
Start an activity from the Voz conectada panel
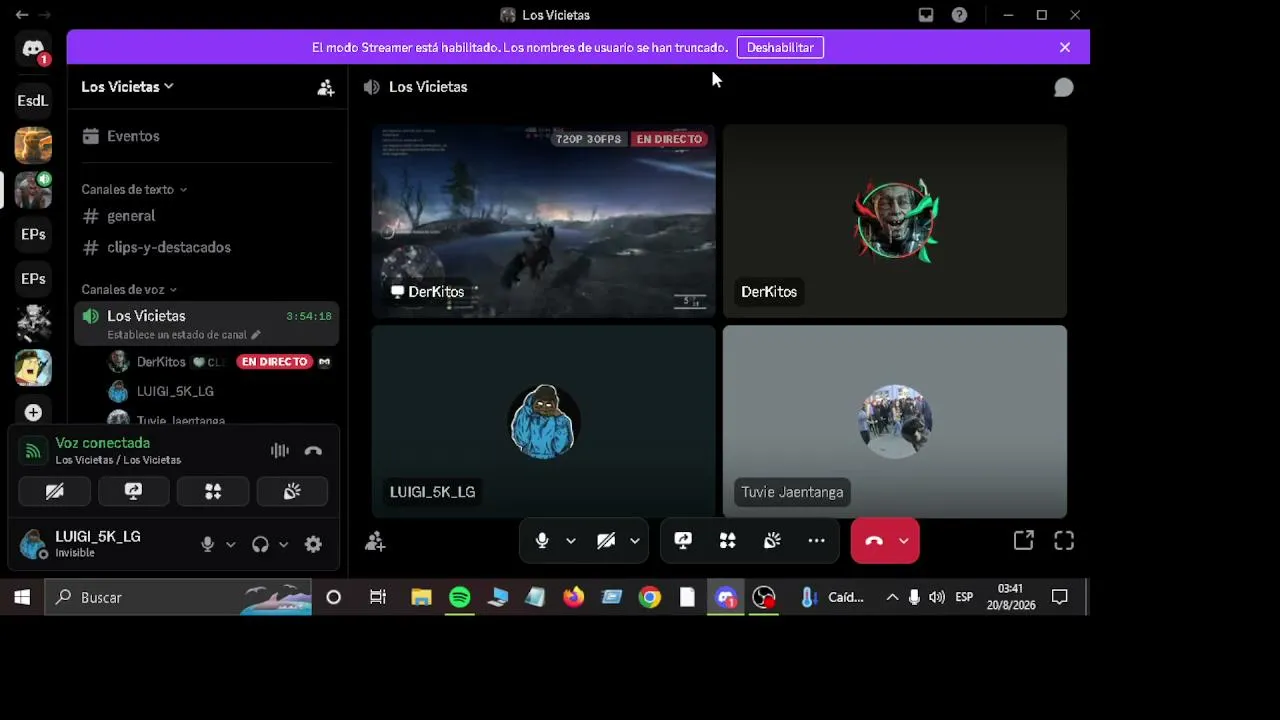tap(213, 491)
